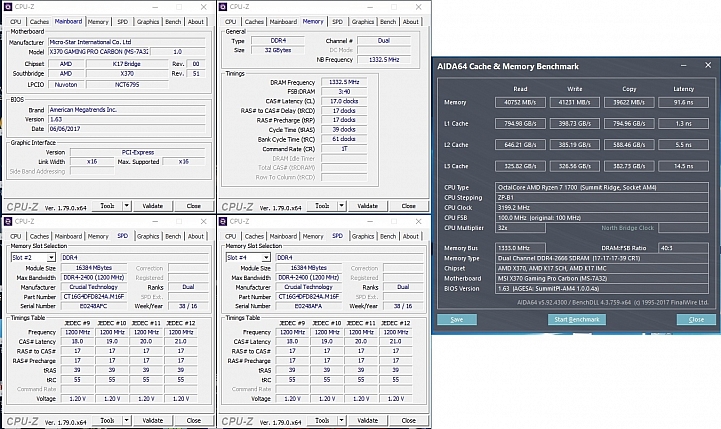Image resolution: width=721 pixels, height=429 pixels.
Task: Expand Tools dropdown arrow in Slot #2 window
Action: pyautogui.click(x=126, y=420)
